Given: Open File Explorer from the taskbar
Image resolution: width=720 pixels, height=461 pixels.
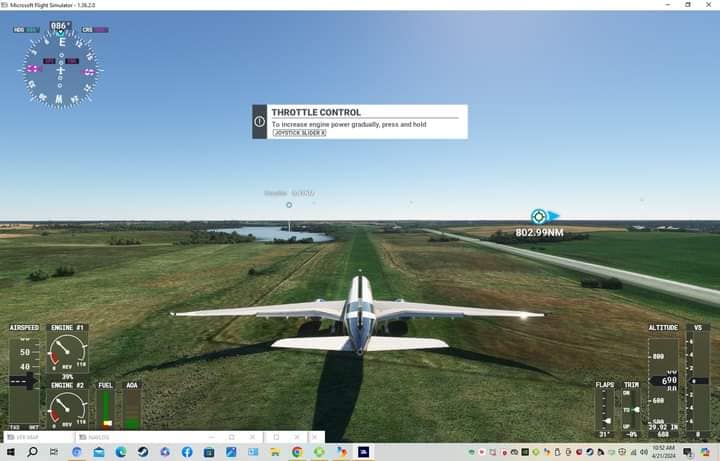Looking at the screenshot, I should 275,452.
